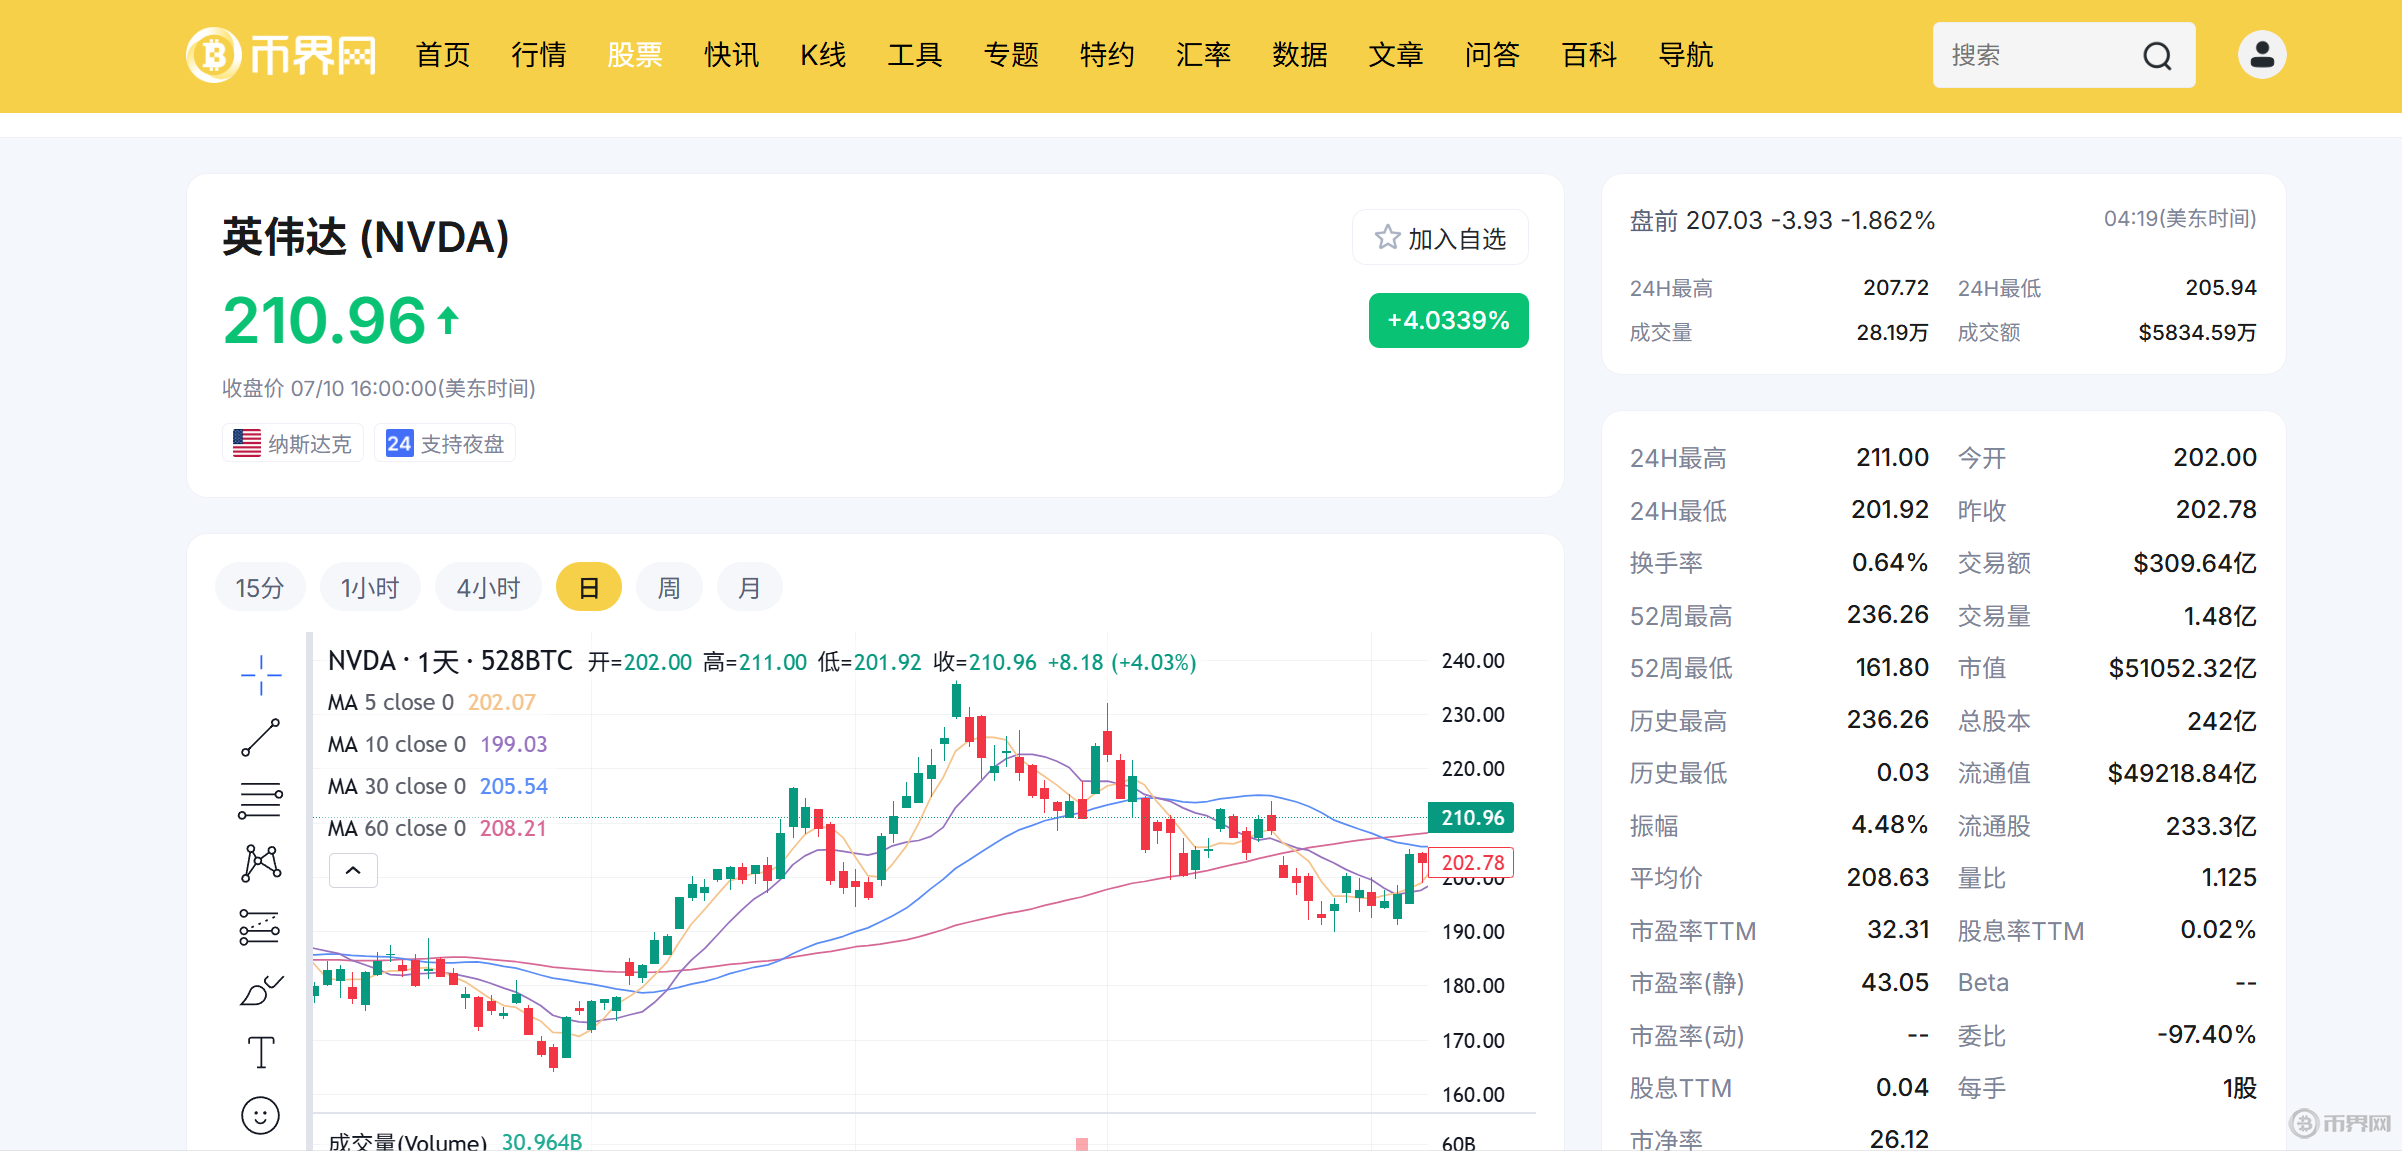The image size is (2402, 1151).
Task: Switch chart to 周 weekly interval
Action: [x=669, y=588]
